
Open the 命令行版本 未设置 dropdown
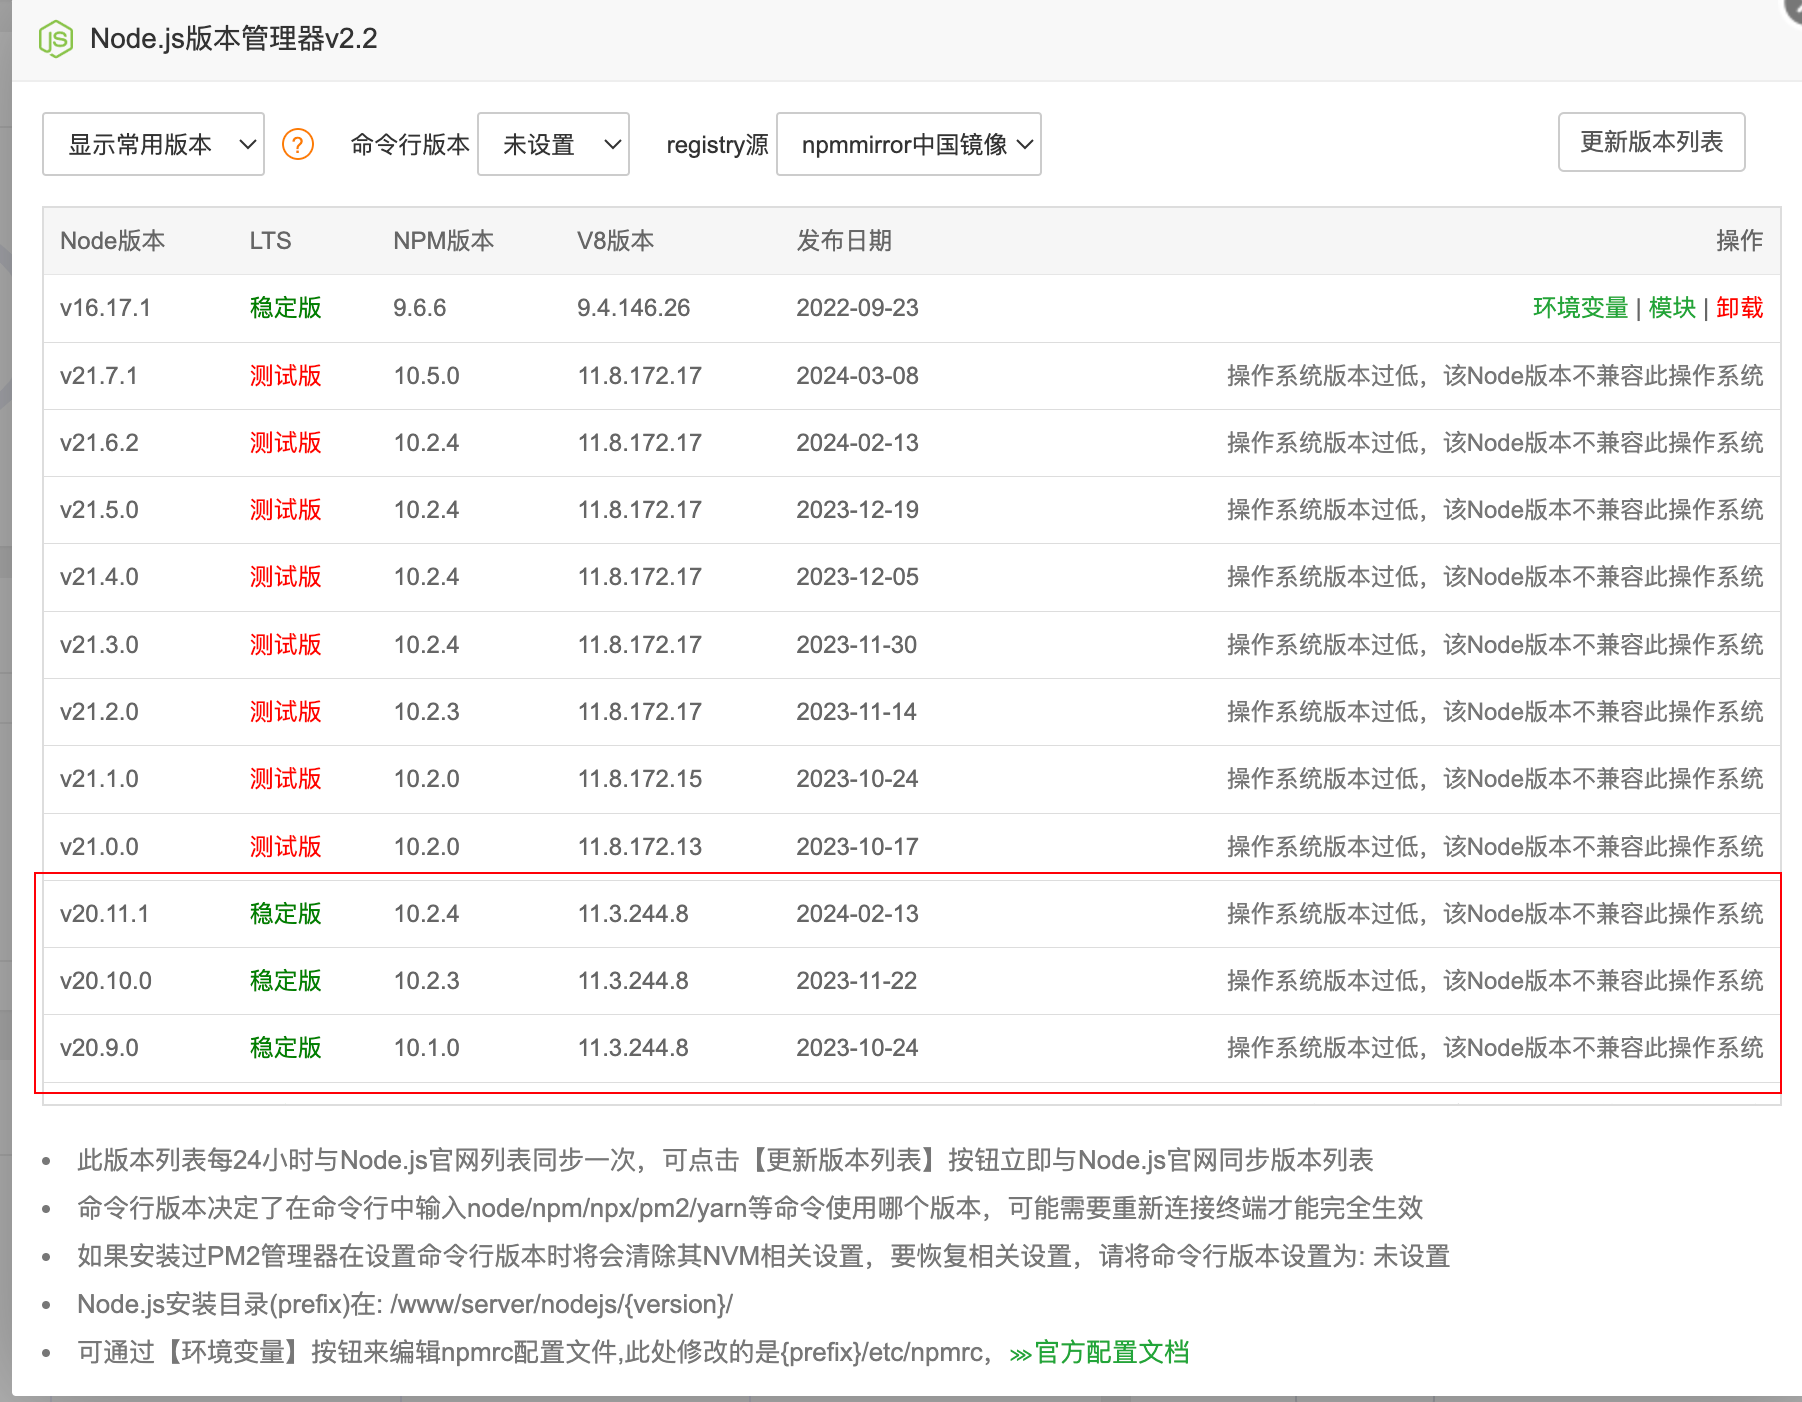(x=553, y=144)
